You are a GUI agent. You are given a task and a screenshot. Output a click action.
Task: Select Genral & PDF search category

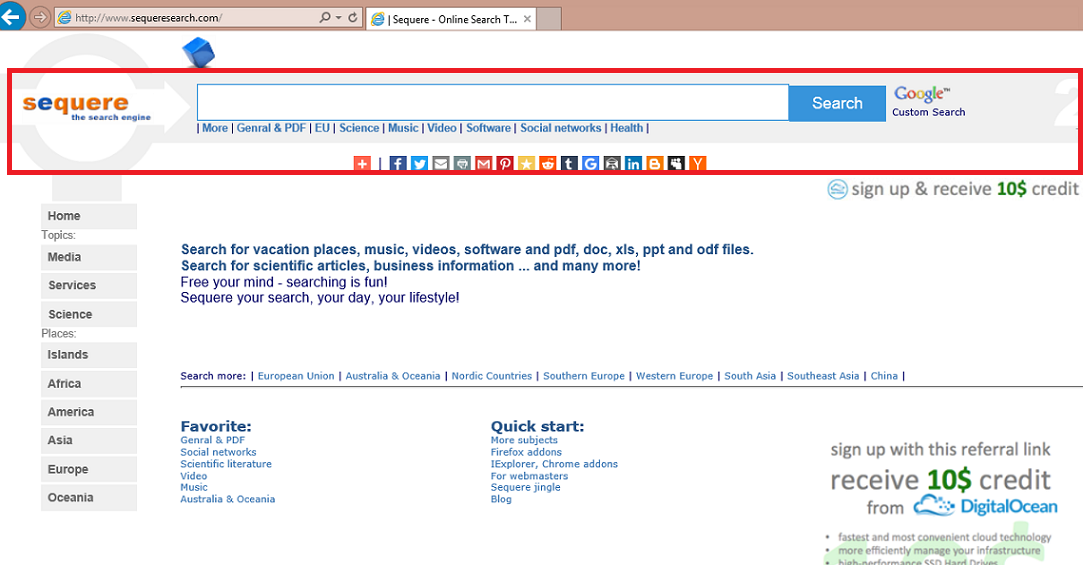click(x=271, y=128)
